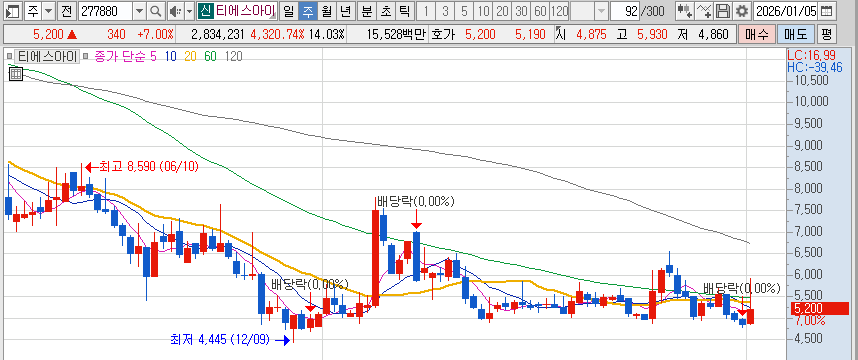
Task: Edit the date field 2026/01/05
Action: click(x=786, y=10)
